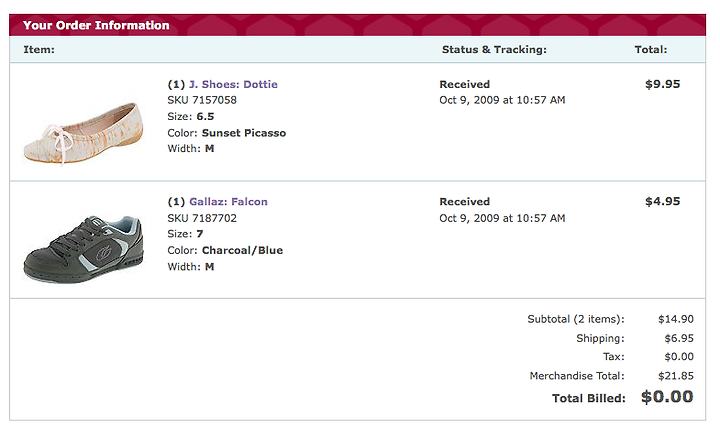Screen dimensions: 720x428
Task: Select the Sunset Picasso color label
Action: click(x=244, y=133)
